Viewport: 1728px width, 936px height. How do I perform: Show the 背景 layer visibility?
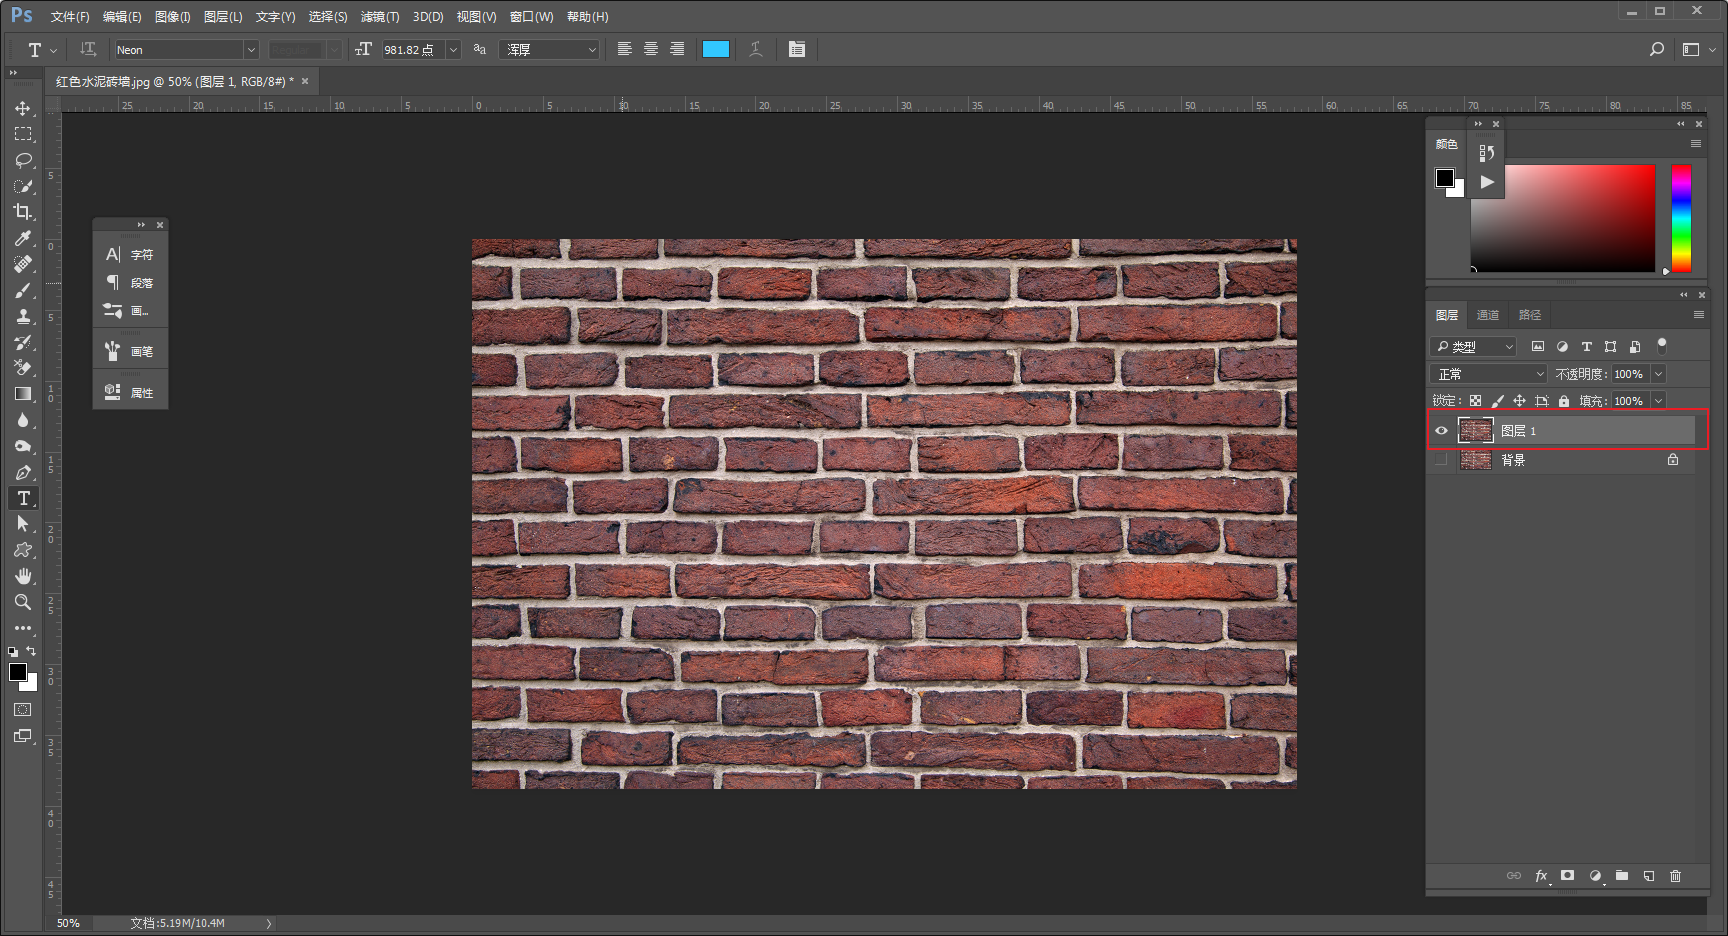(x=1441, y=460)
